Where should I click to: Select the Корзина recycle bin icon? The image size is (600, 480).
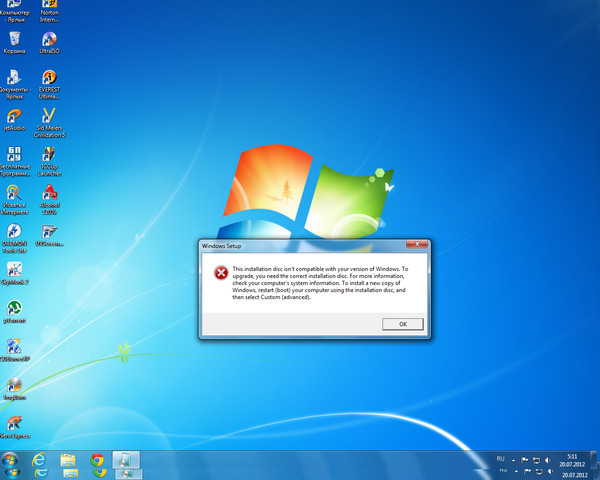[x=15, y=42]
